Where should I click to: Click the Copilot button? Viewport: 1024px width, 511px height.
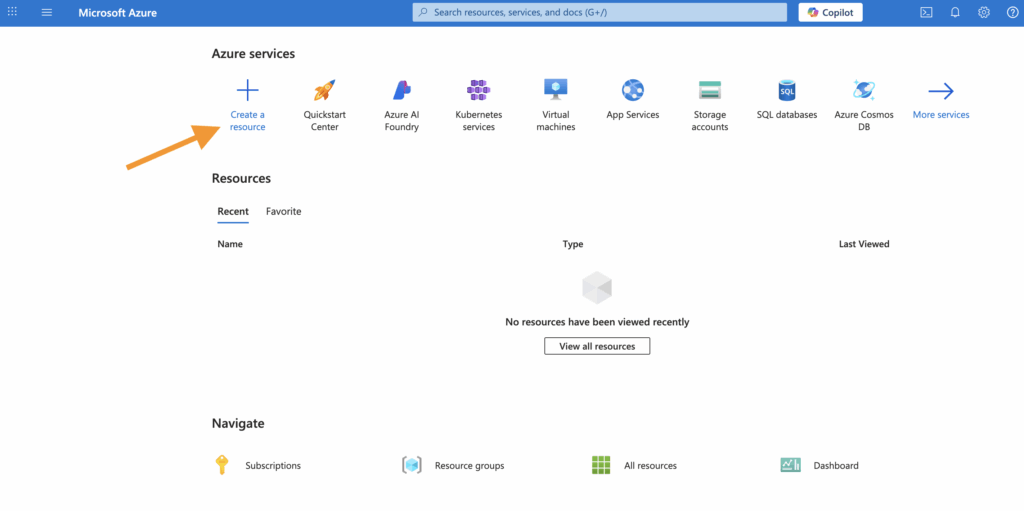[830, 12]
